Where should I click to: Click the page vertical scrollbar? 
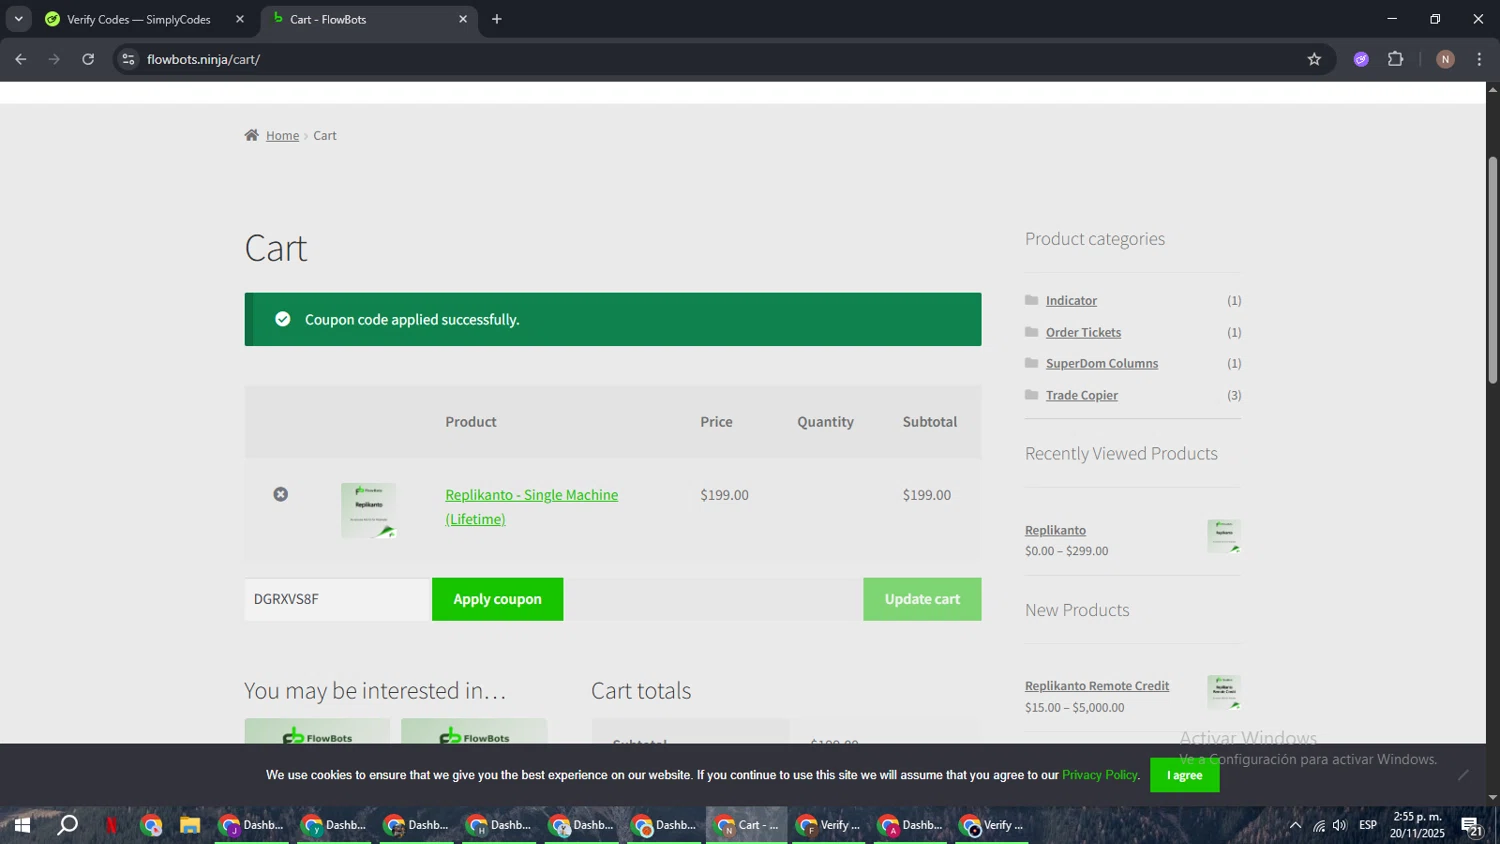point(1492,270)
